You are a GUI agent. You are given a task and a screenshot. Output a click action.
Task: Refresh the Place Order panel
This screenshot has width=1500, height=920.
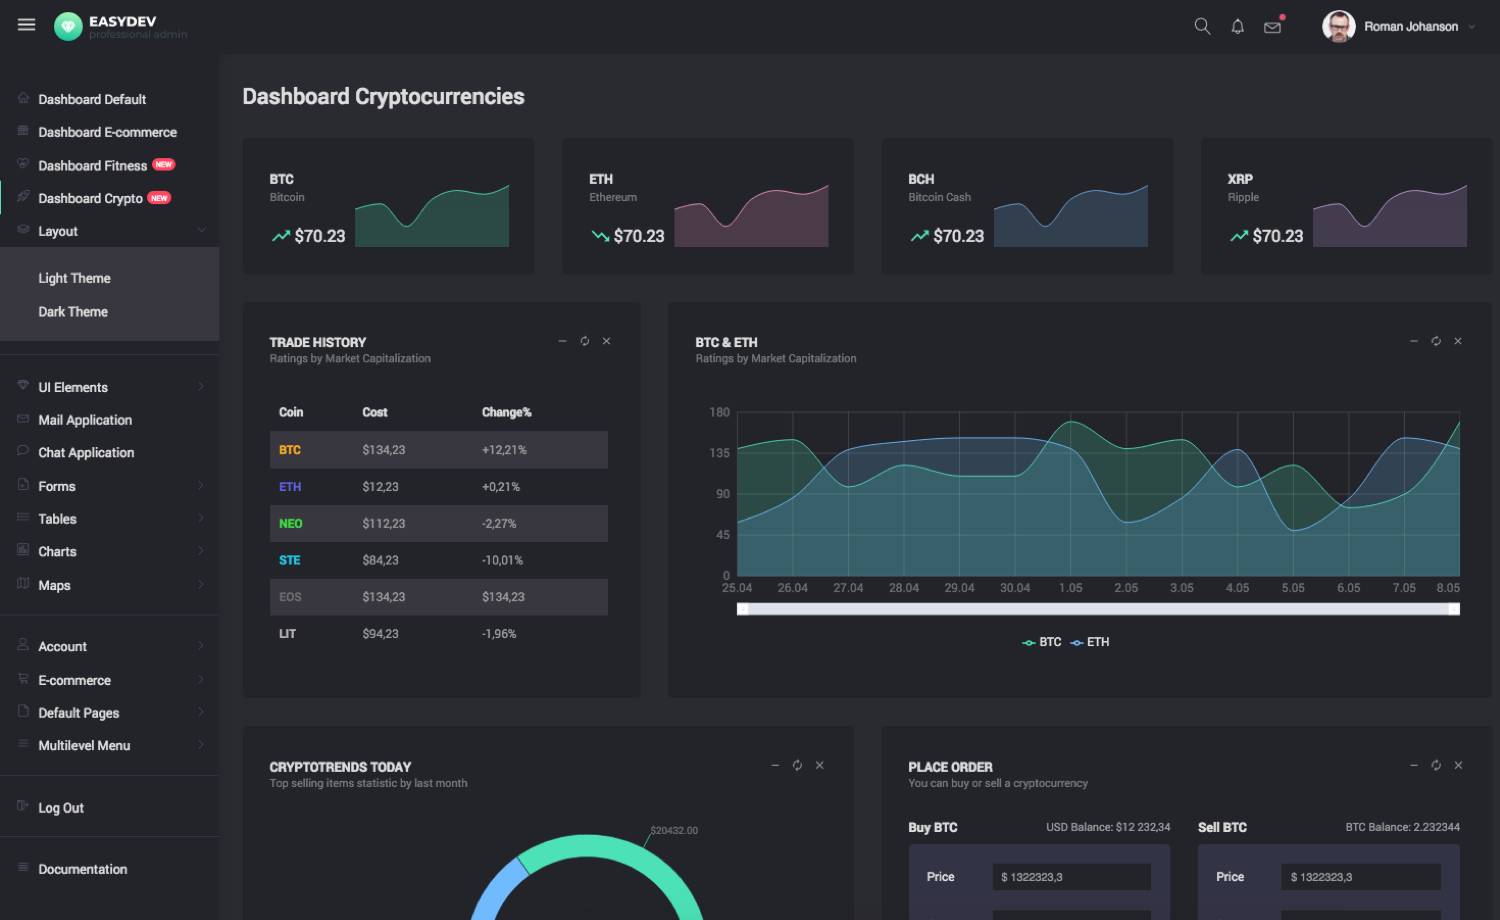[1436, 765]
